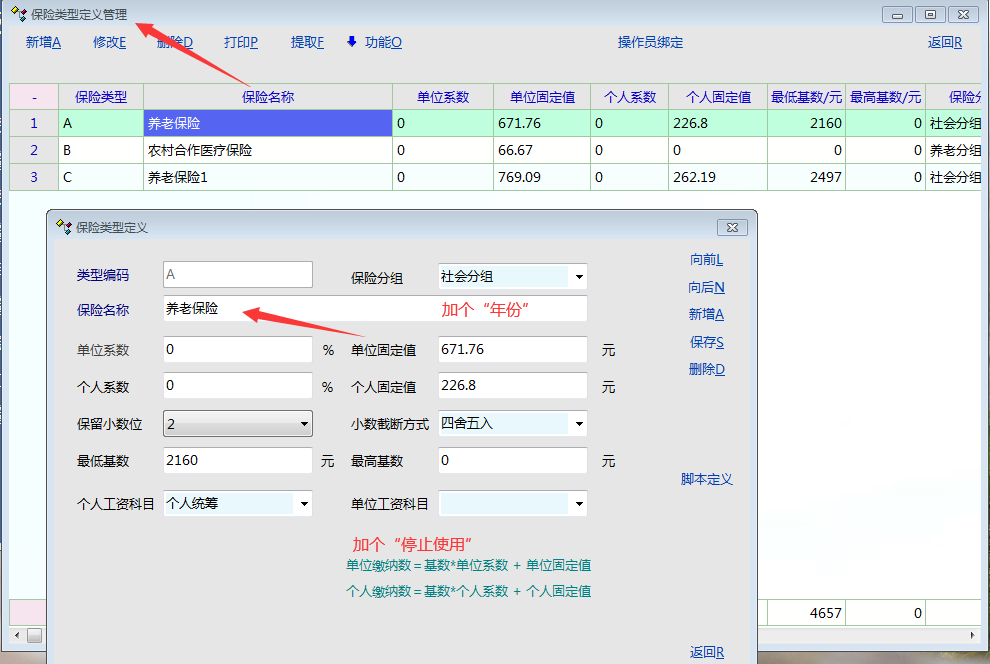This screenshot has width=990, height=664.
Task: Close the 保险类型定义 dialog
Action: [x=732, y=227]
